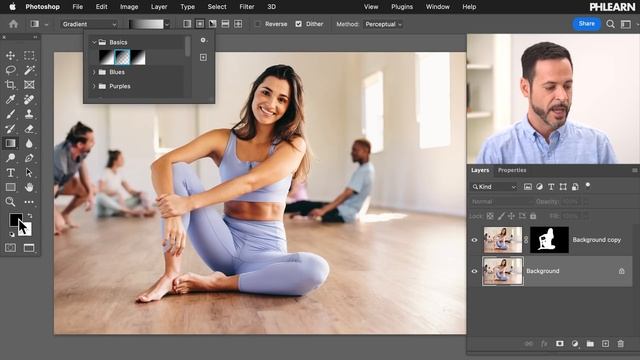640x360 pixels.
Task: Select the Path Selection tool
Action: [x=29, y=173]
